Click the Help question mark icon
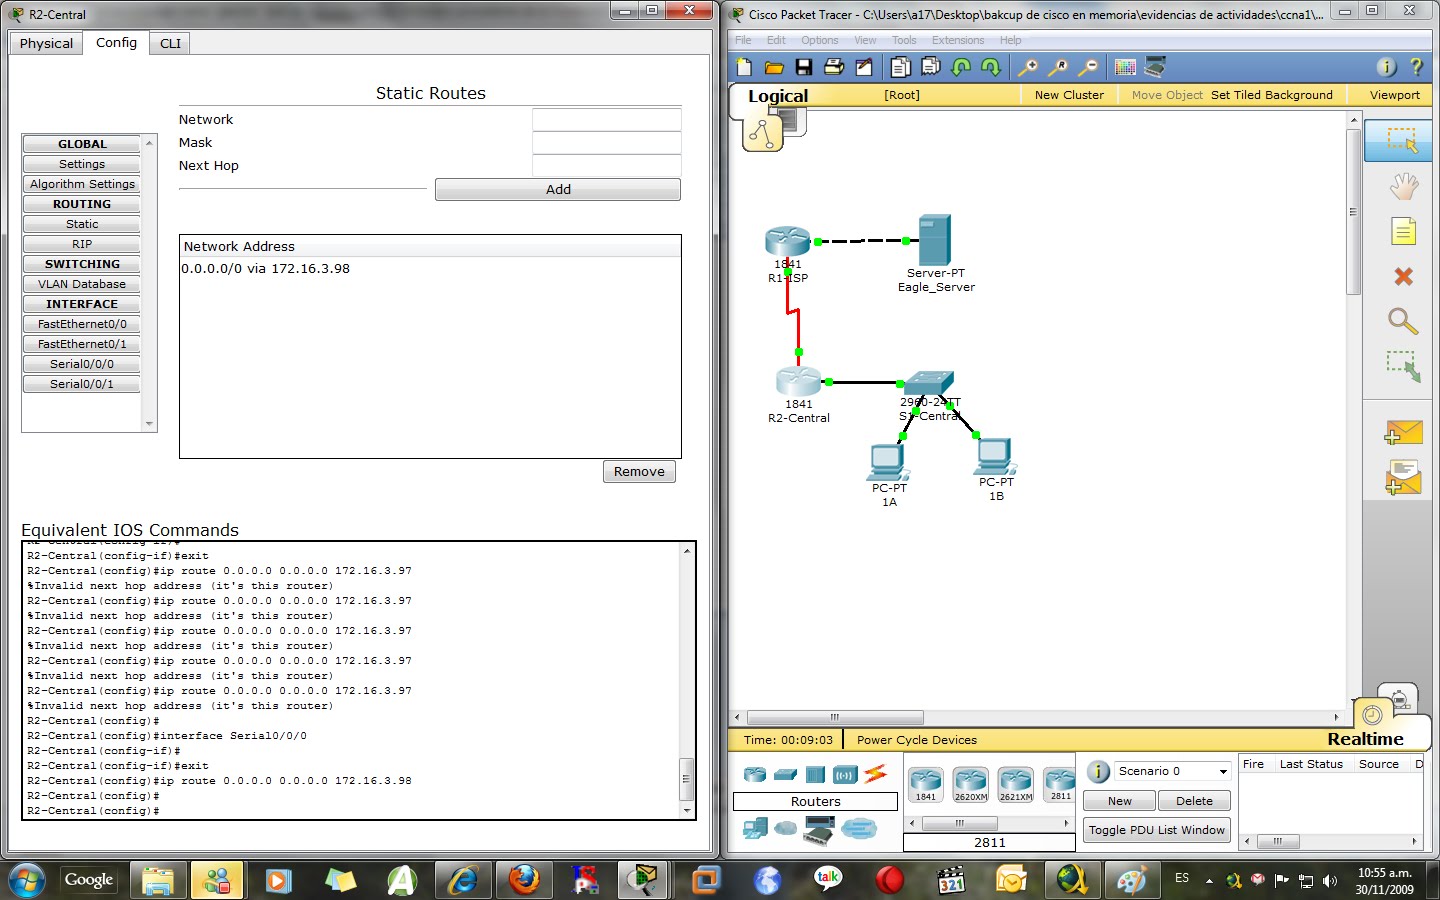1440x900 pixels. (1416, 67)
